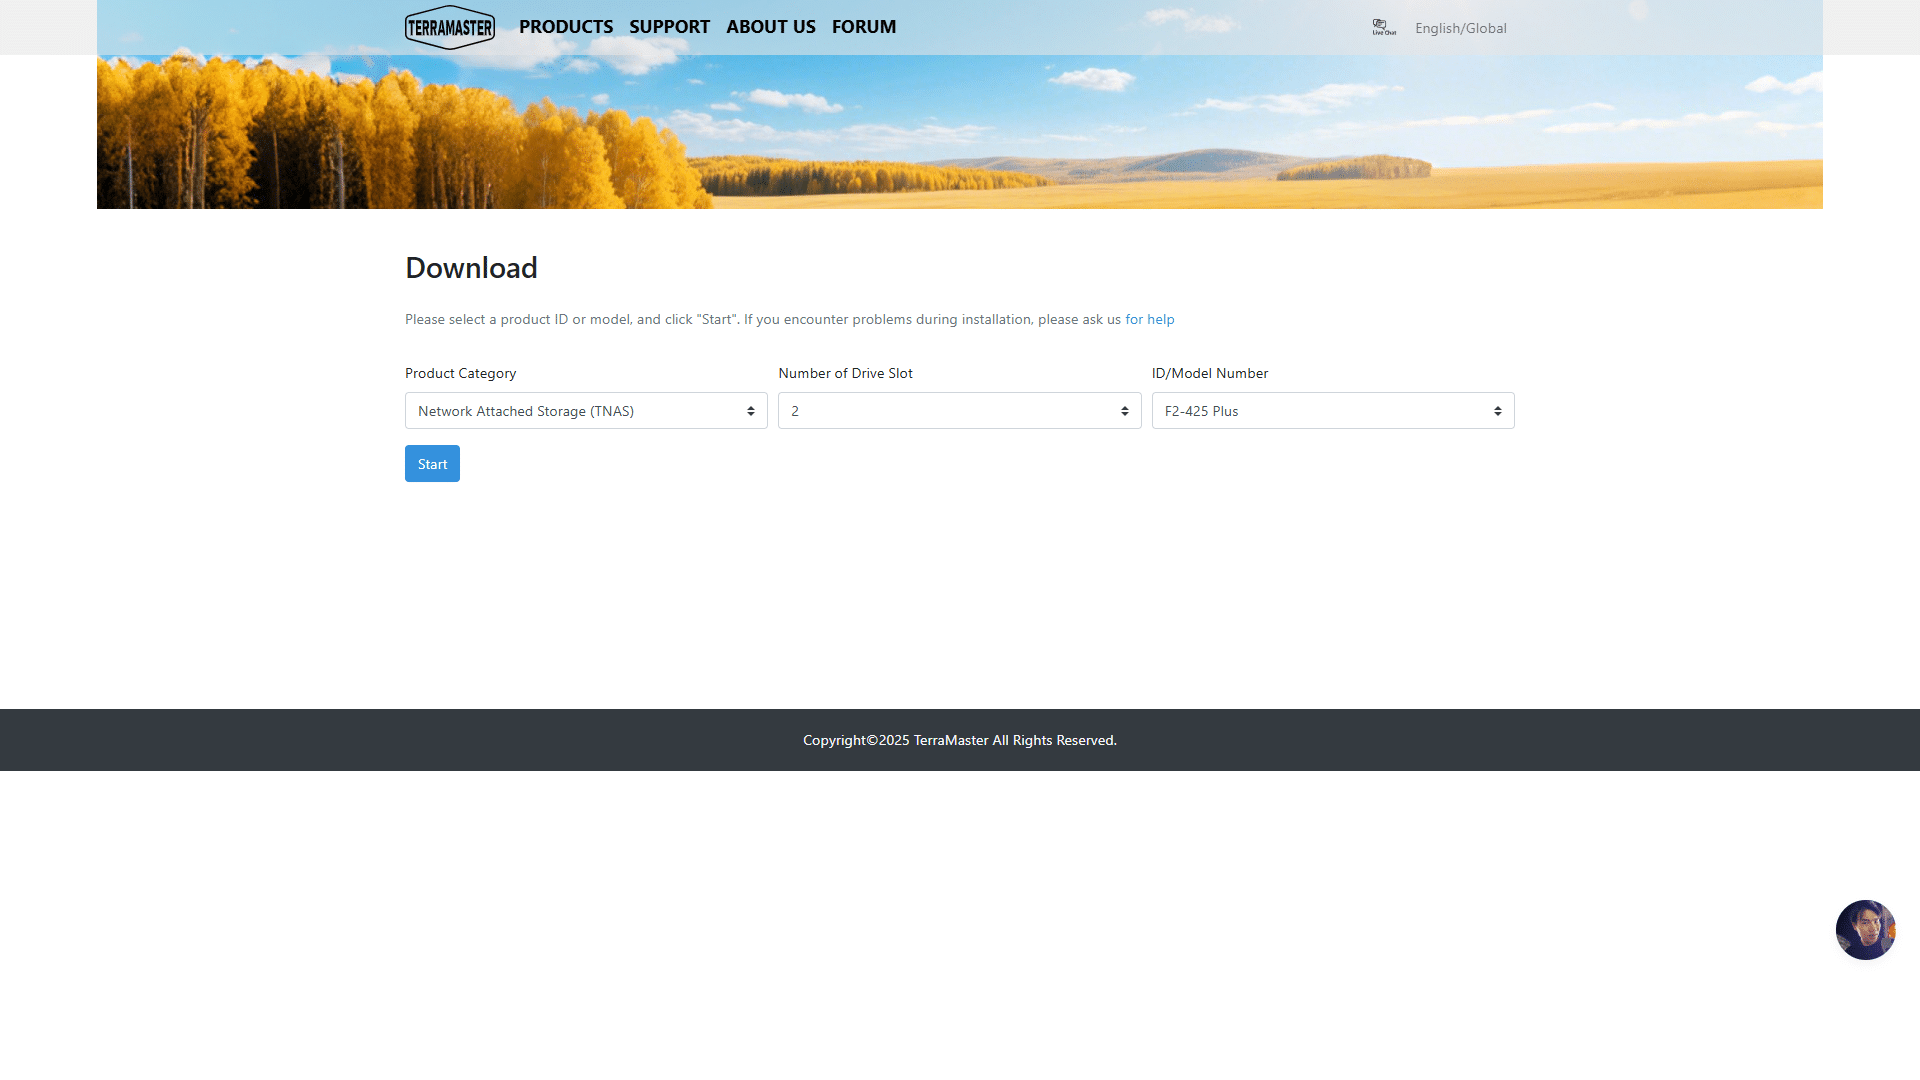Open the PRODUCTS menu

(565, 27)
